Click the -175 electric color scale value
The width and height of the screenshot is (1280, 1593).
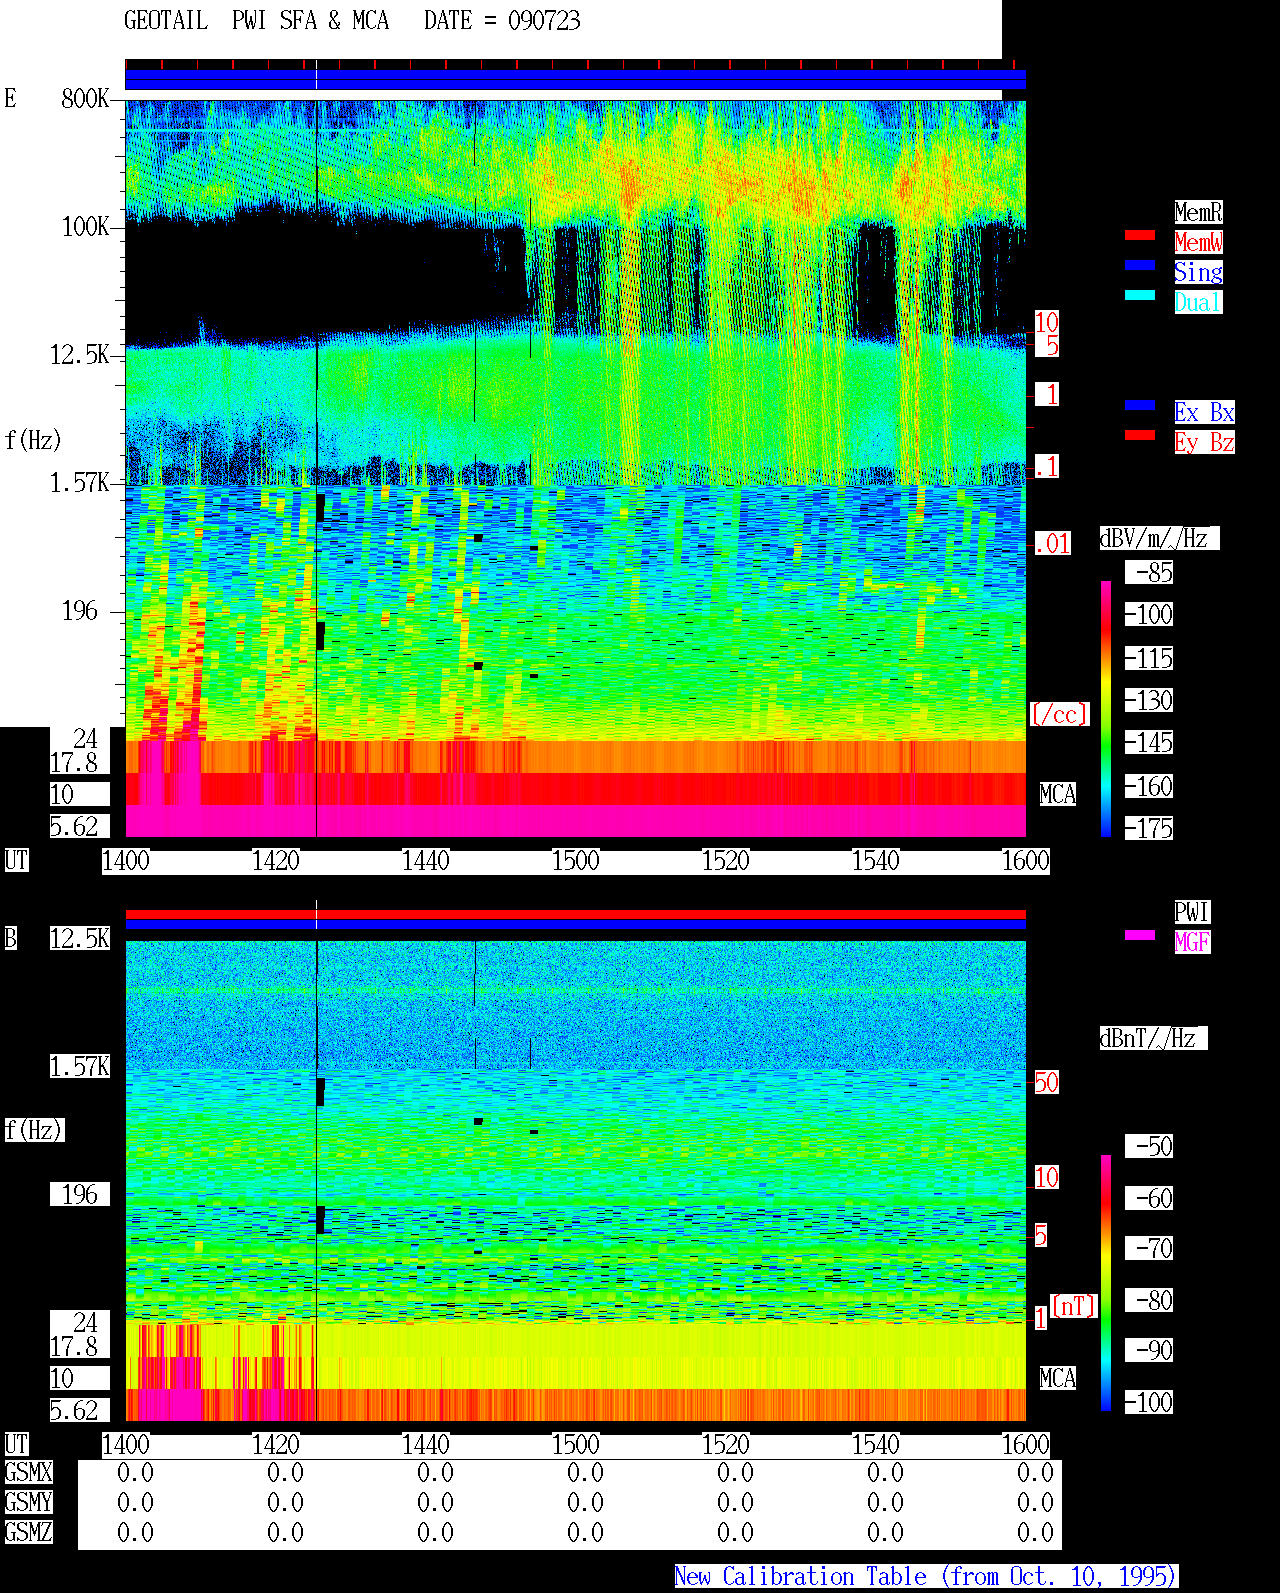coord(1150,828)
